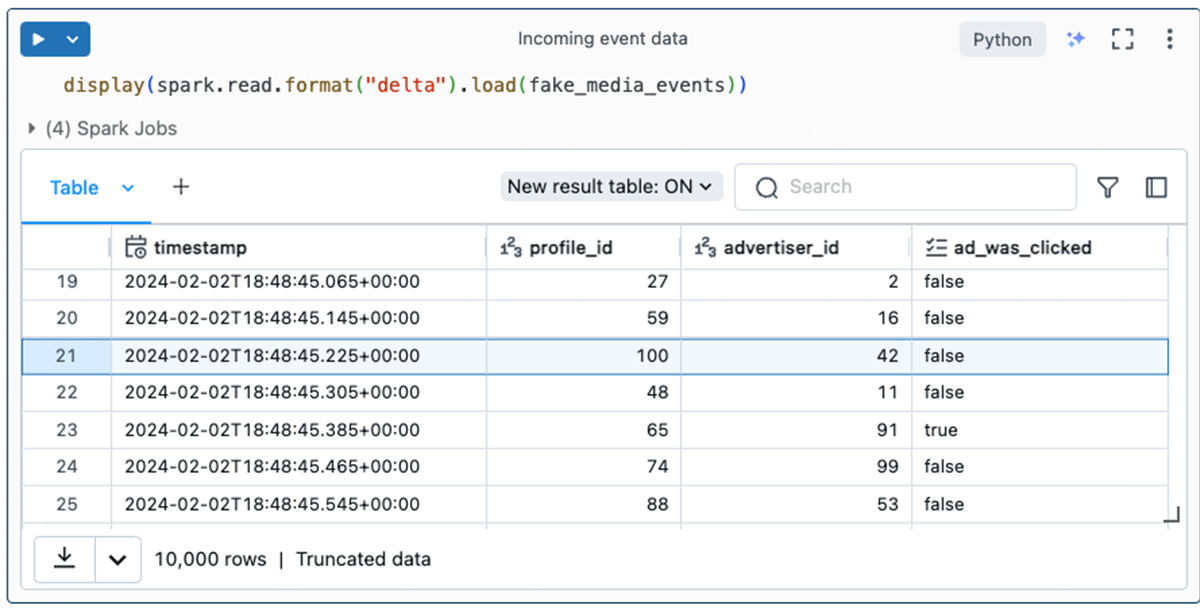
Task: Sort by the timestamp column header
Action: tap(200, 248)
